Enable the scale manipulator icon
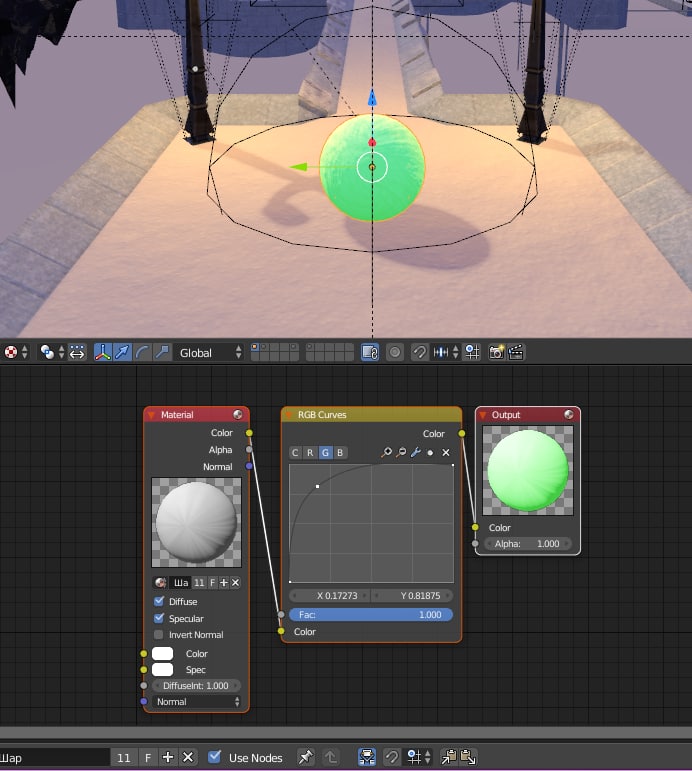 point(161,352)
